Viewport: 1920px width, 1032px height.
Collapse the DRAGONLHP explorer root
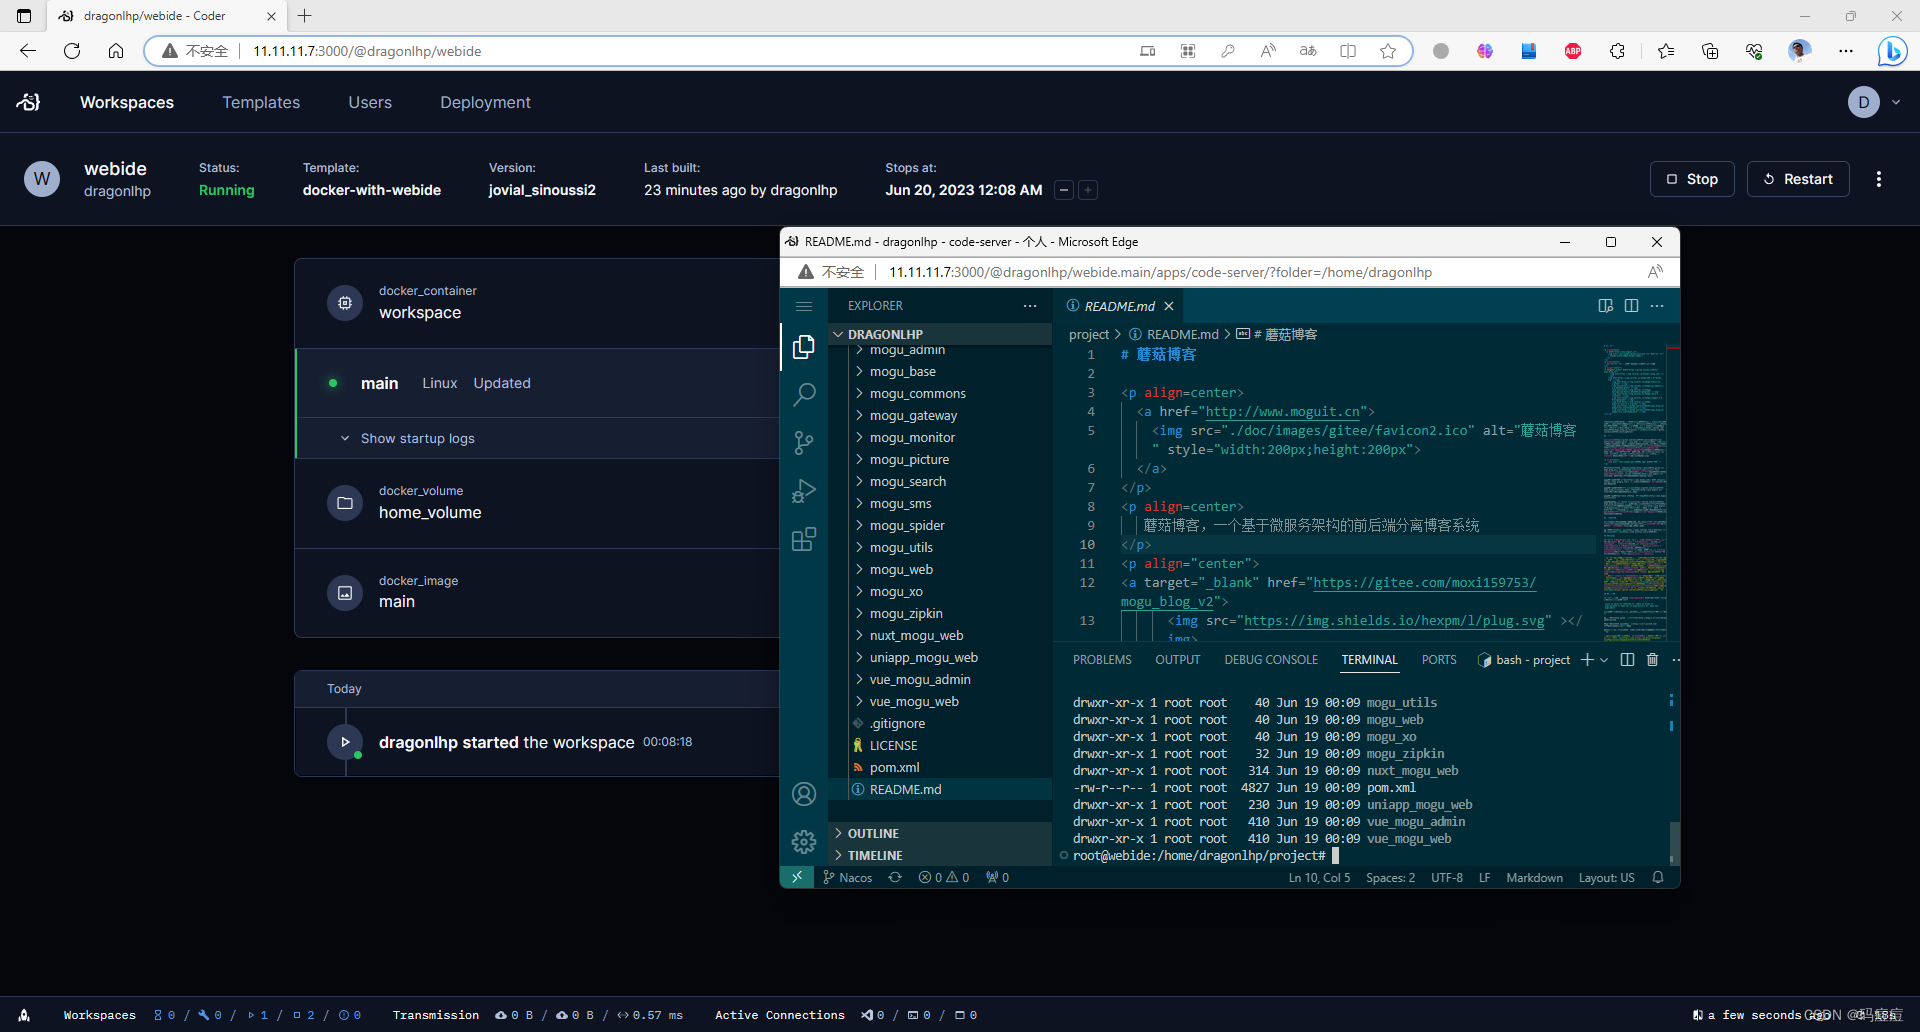940,334
